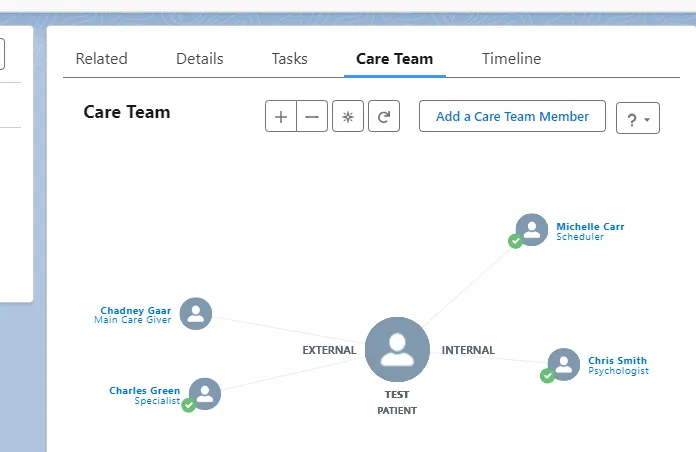Viewport: 696px width, 452px height.
Task: Select Charles Green's avatar icon
Action: click(205, 394)
